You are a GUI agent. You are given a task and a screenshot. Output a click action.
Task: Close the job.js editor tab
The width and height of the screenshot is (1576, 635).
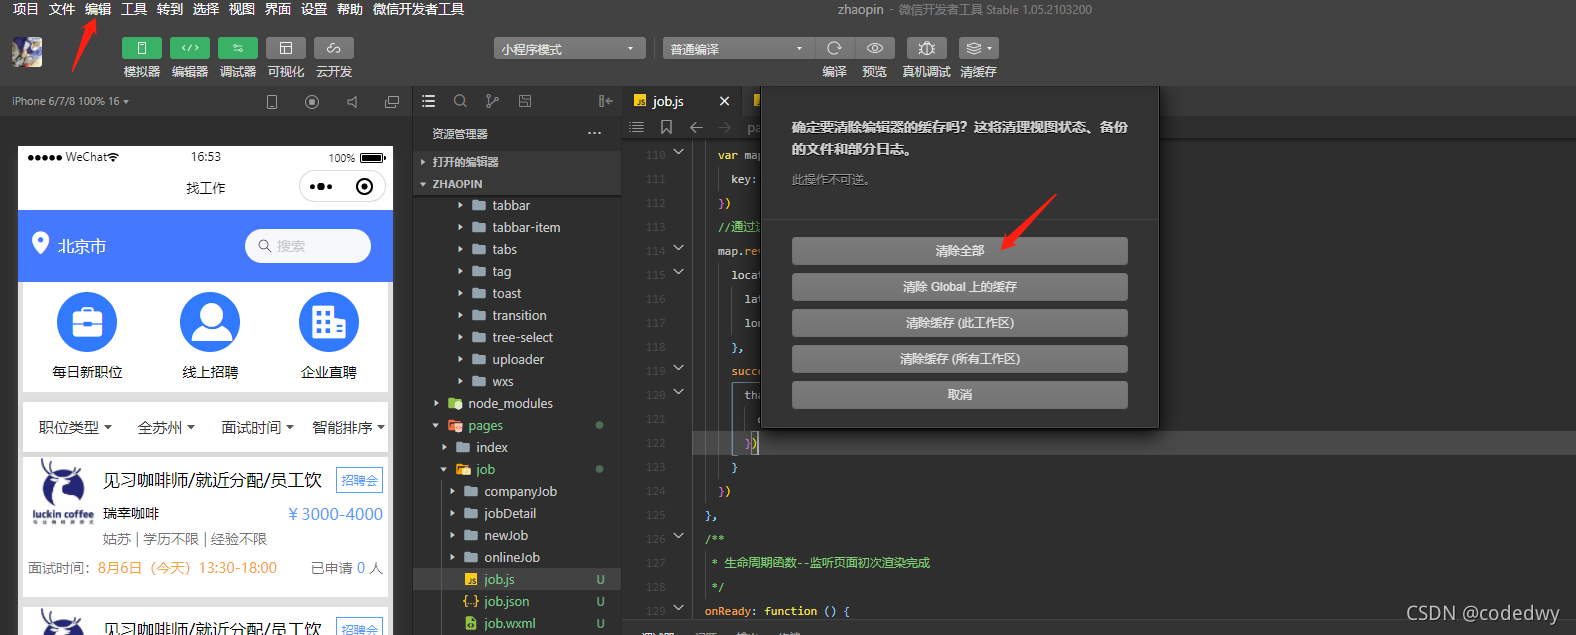click(724, 101)
